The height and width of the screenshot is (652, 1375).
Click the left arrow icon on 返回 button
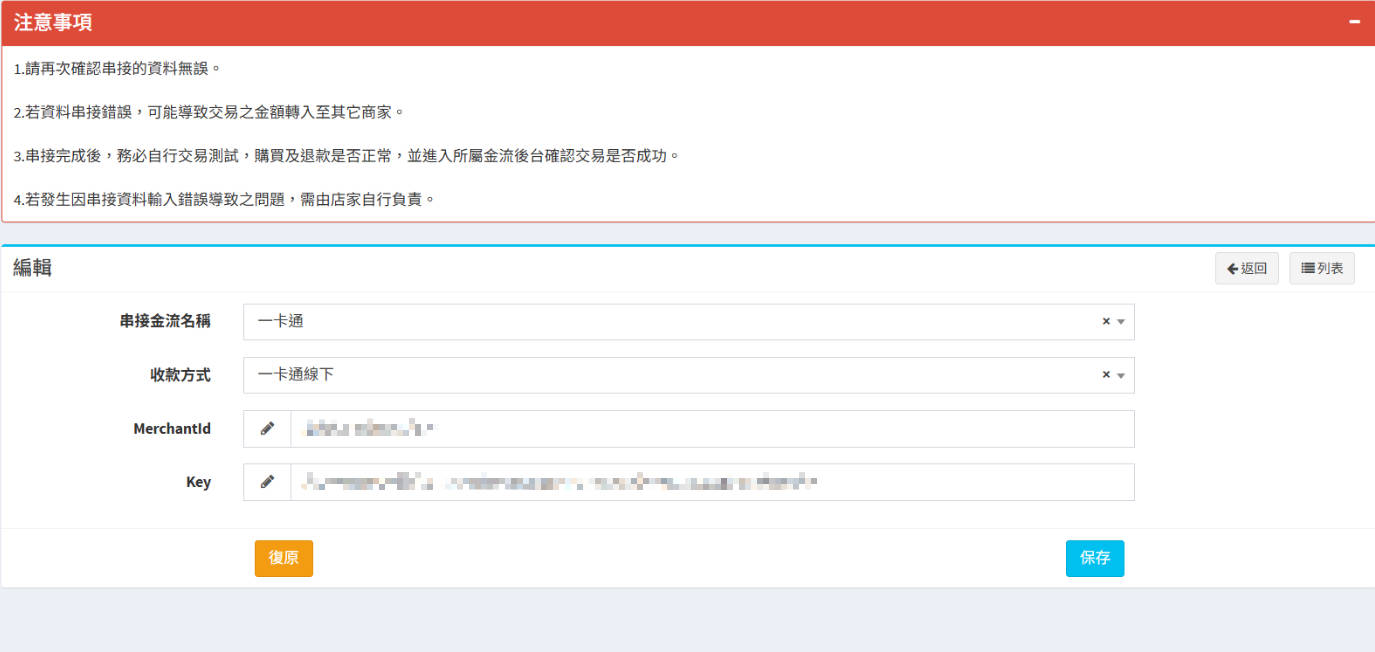point(1232,268)
